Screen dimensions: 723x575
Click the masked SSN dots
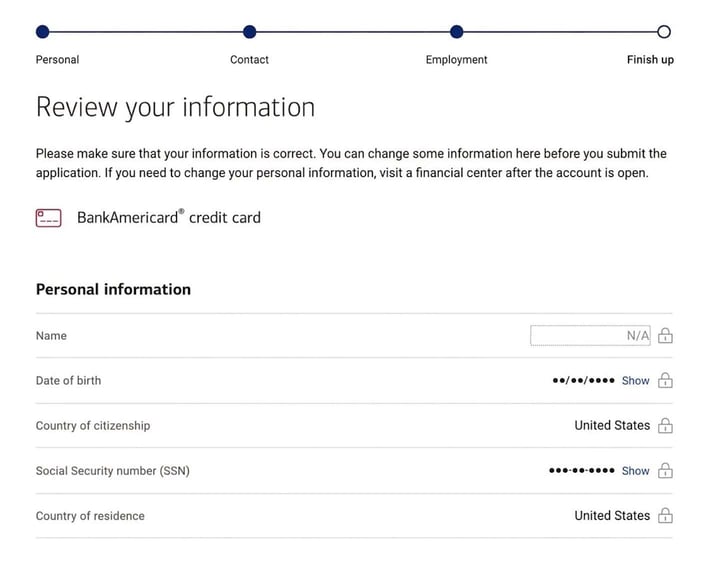coord(582,470)
